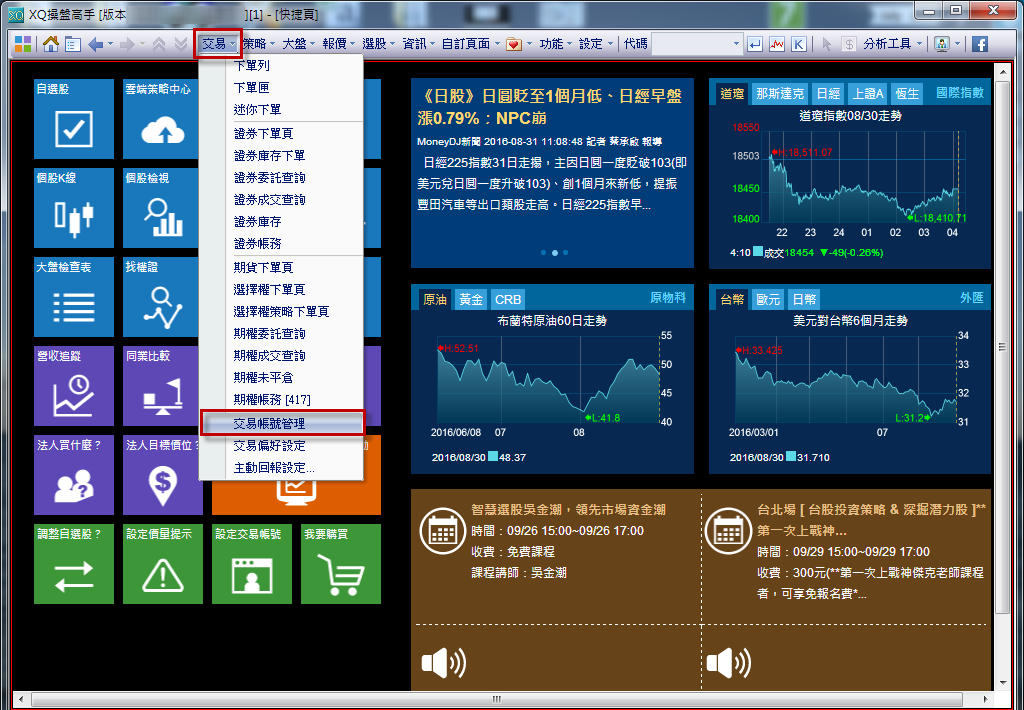Click the Facebook icon in the toolbar
This screenshot has height=710, width=1024.
980,44
